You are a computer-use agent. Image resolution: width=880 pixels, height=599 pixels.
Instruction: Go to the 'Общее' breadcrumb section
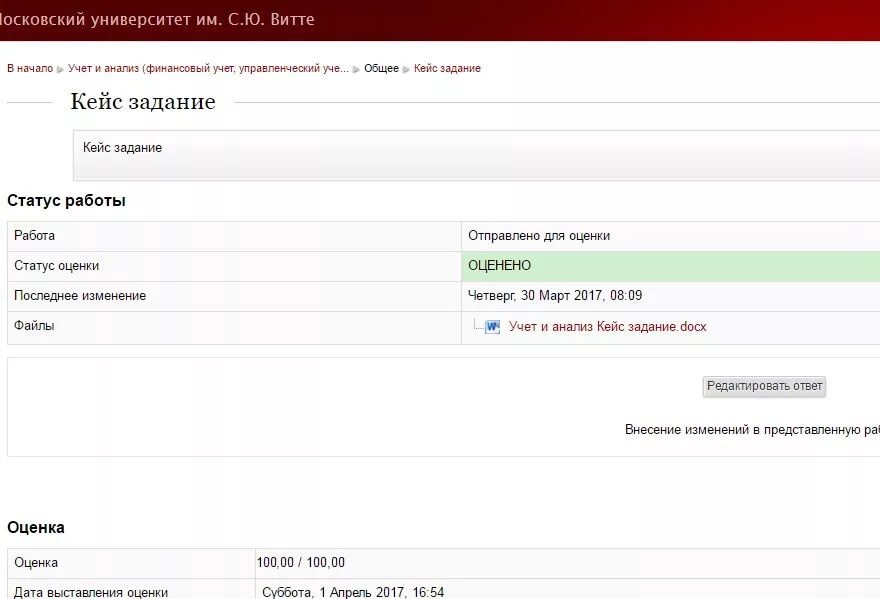coord(381,68)
